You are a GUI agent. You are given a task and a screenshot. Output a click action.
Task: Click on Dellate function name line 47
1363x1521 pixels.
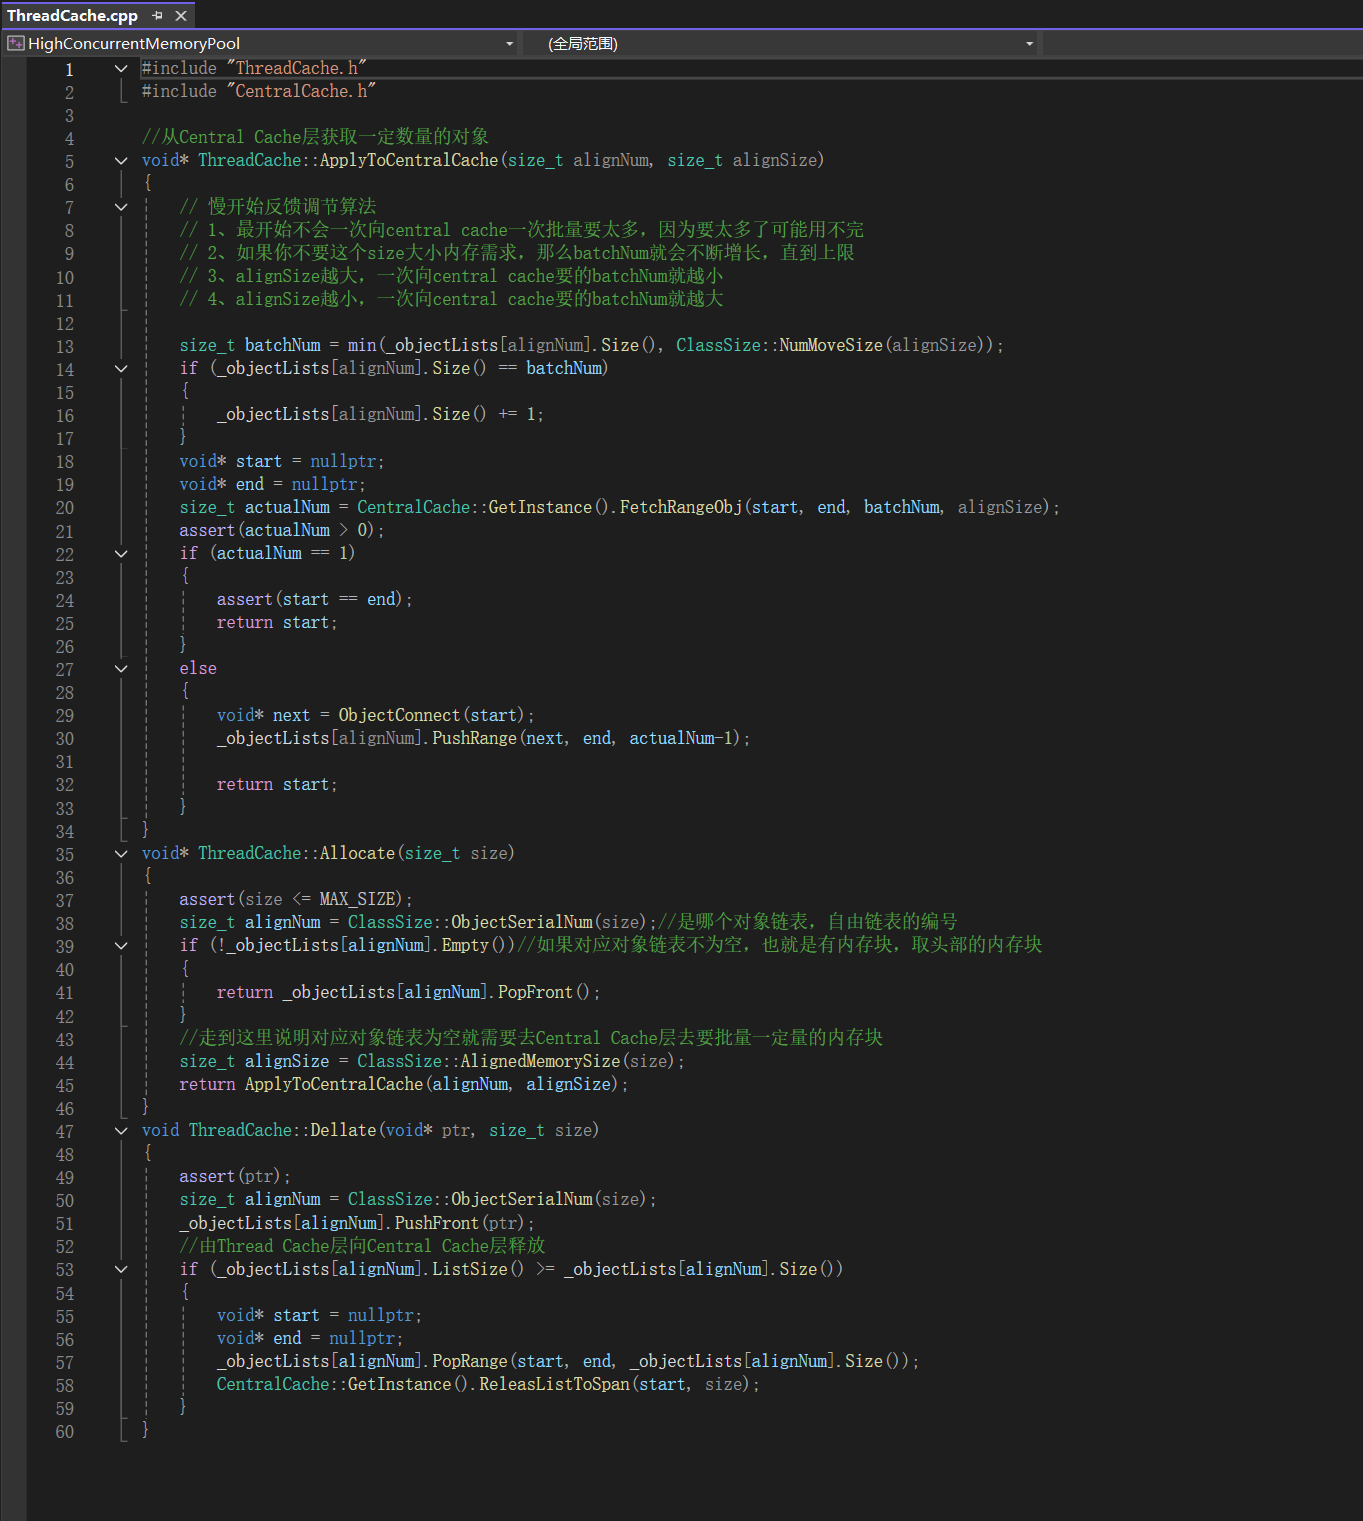343,1130
